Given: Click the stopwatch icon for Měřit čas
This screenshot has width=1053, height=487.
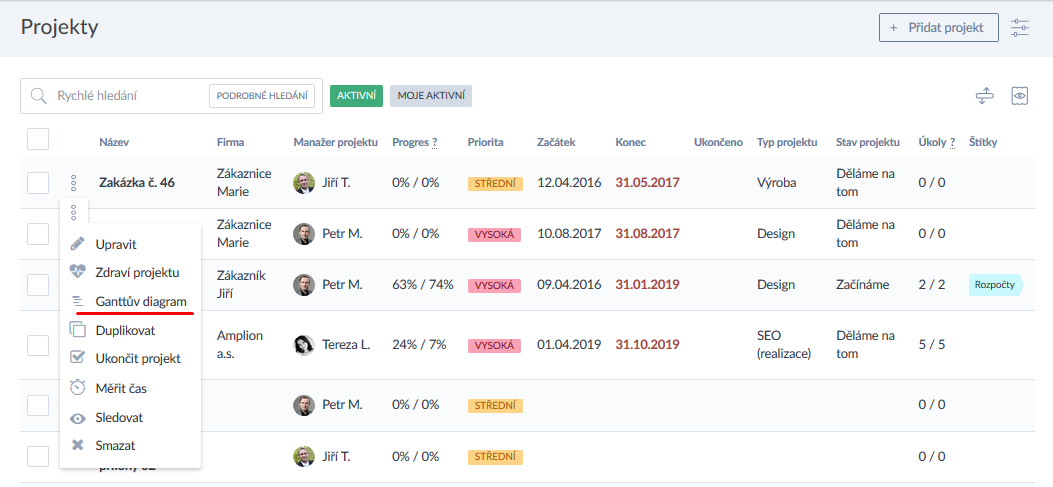Looking at the screenshot, I should click(x=78, y=388).
